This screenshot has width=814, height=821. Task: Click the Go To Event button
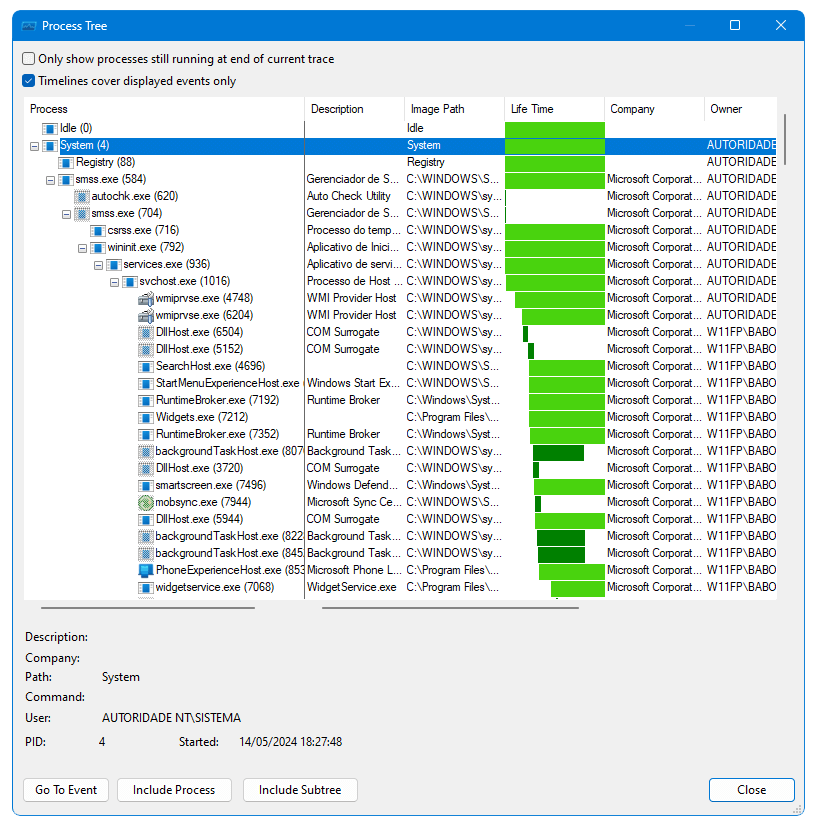pyautogui.click(x=66, y=790)
